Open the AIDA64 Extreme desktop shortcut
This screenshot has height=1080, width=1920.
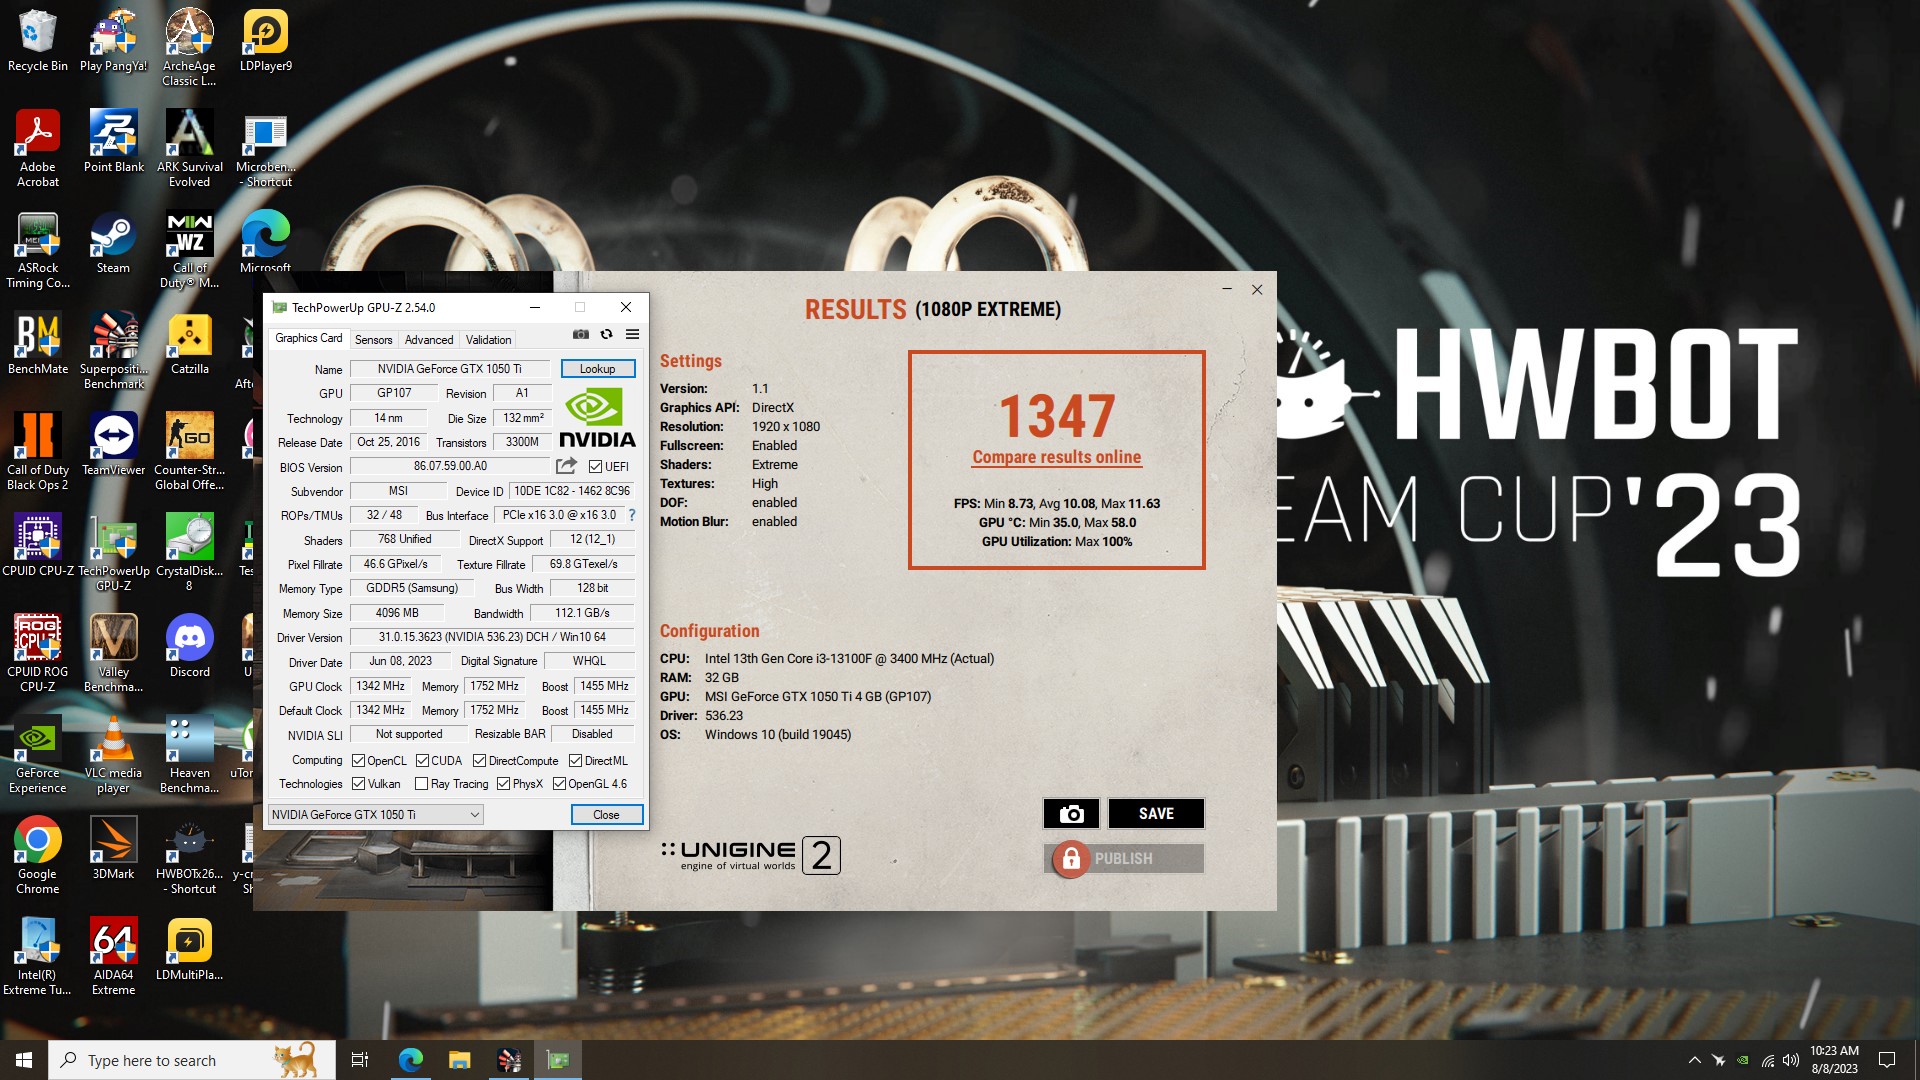(113, 956)
